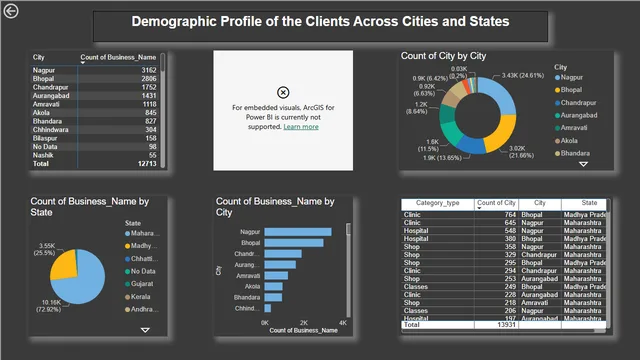Select Amravati legend item in donut chart
The width and height of the screenshot is (640, 360).
pyautogui.click(x=571, y=128)
